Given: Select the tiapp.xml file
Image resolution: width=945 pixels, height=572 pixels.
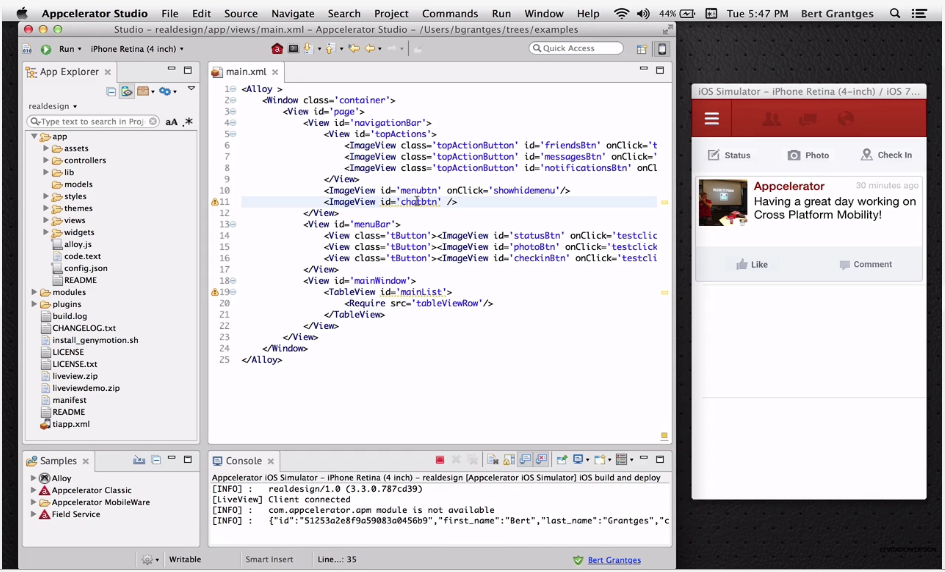Looking at the screenshot, I should pos(65,424).
